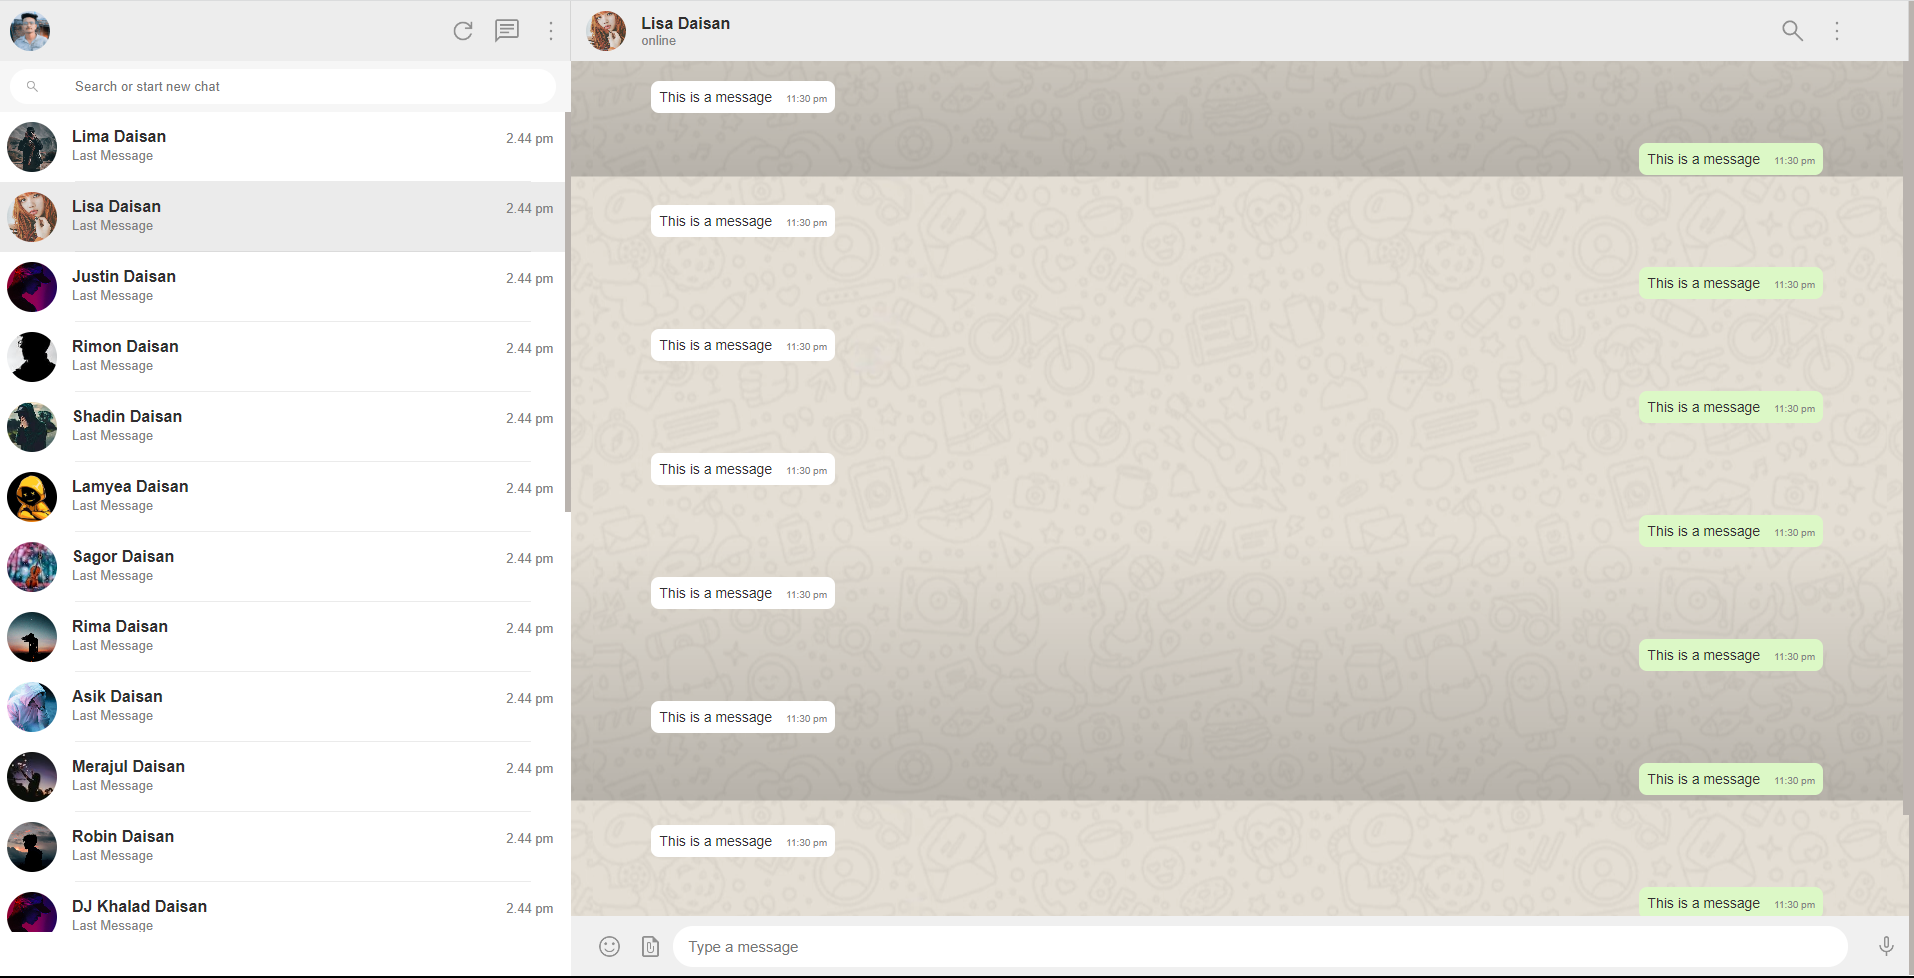Open the sidebar three-dot menu
This screenshot has width=1914, height=978.
[551, 31]
